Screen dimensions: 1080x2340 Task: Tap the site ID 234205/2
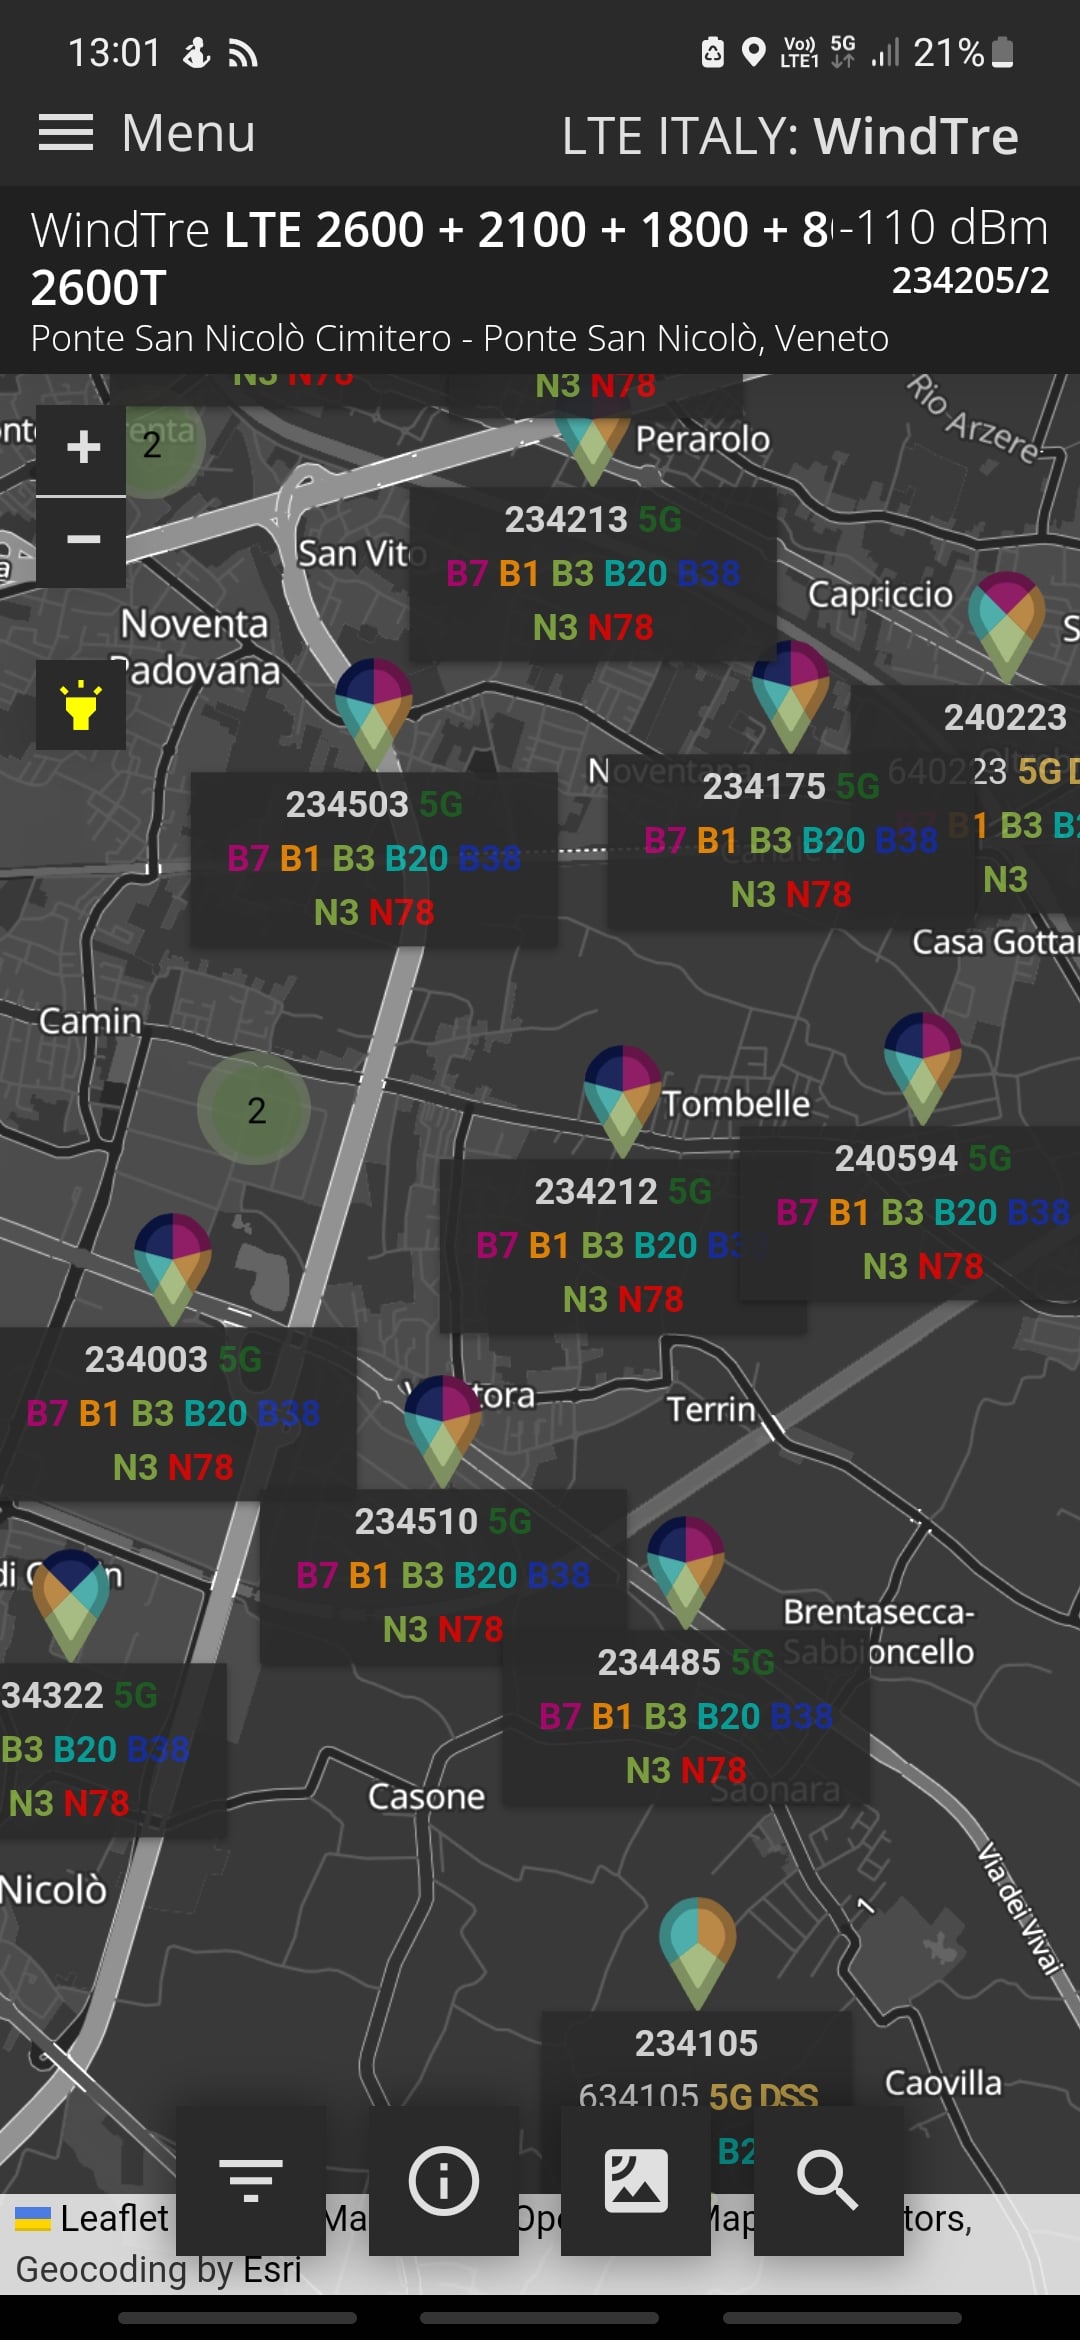[x=970, y=281]
